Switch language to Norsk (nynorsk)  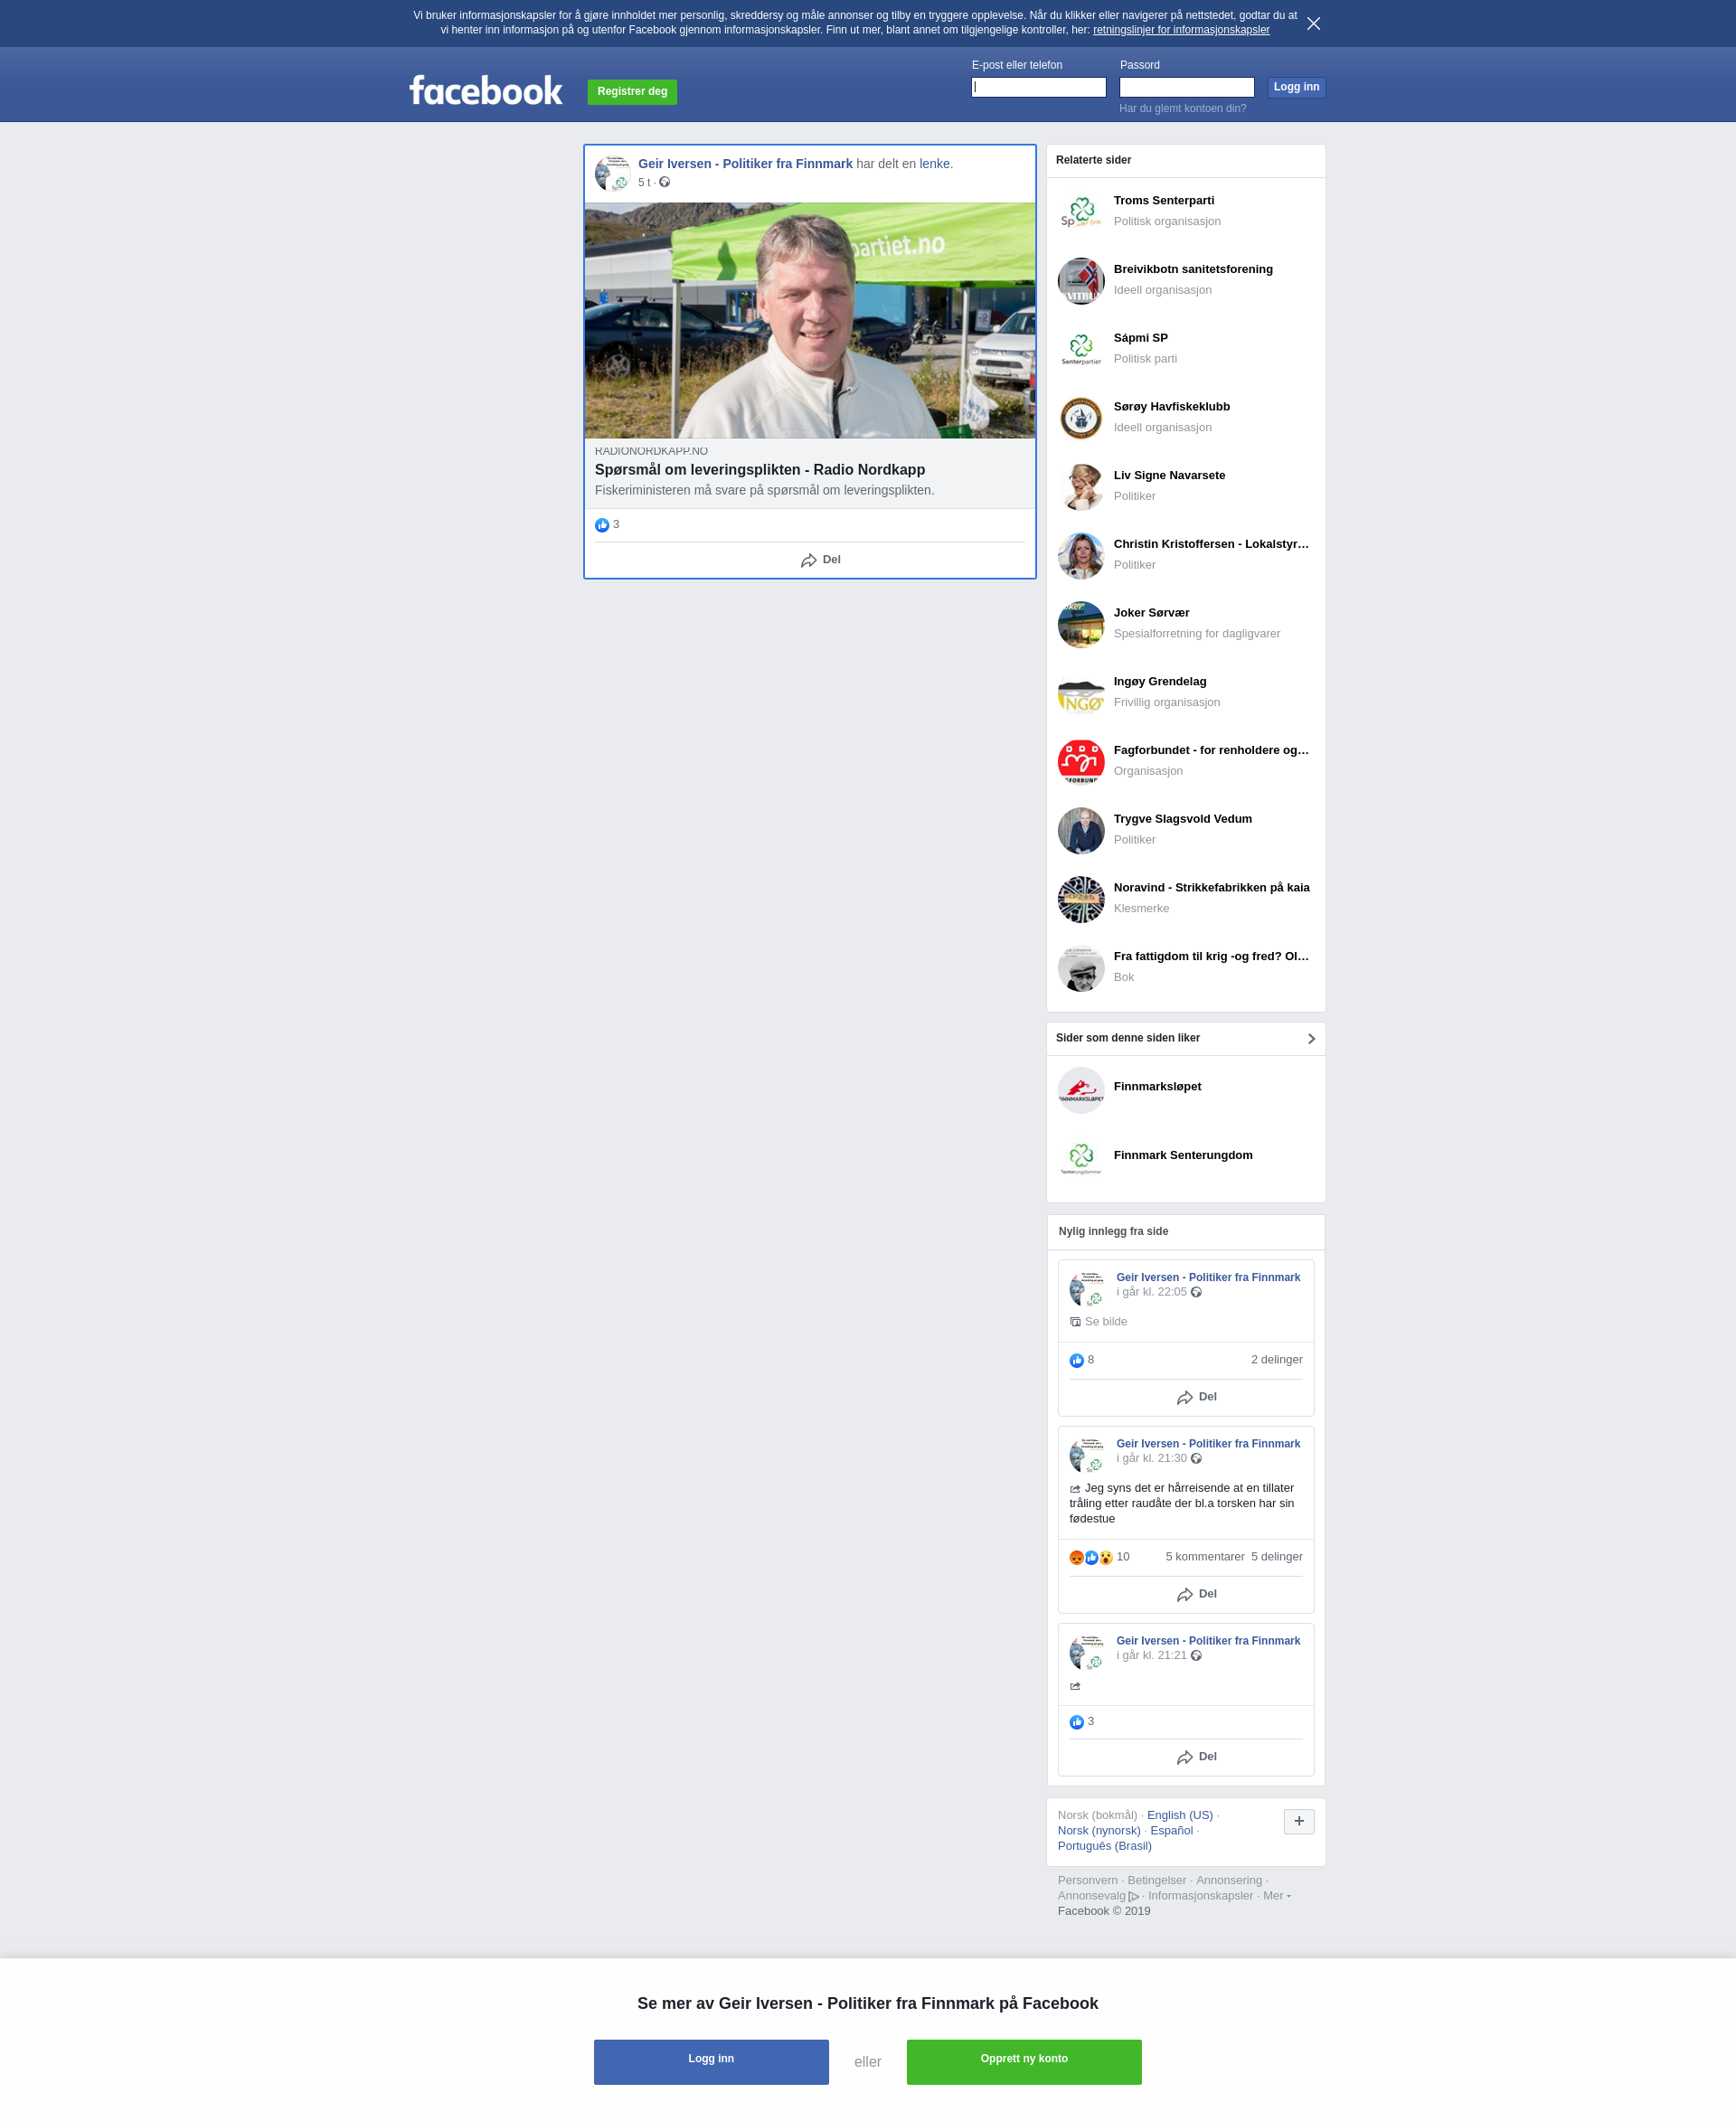click(x=1098, y=1831)
